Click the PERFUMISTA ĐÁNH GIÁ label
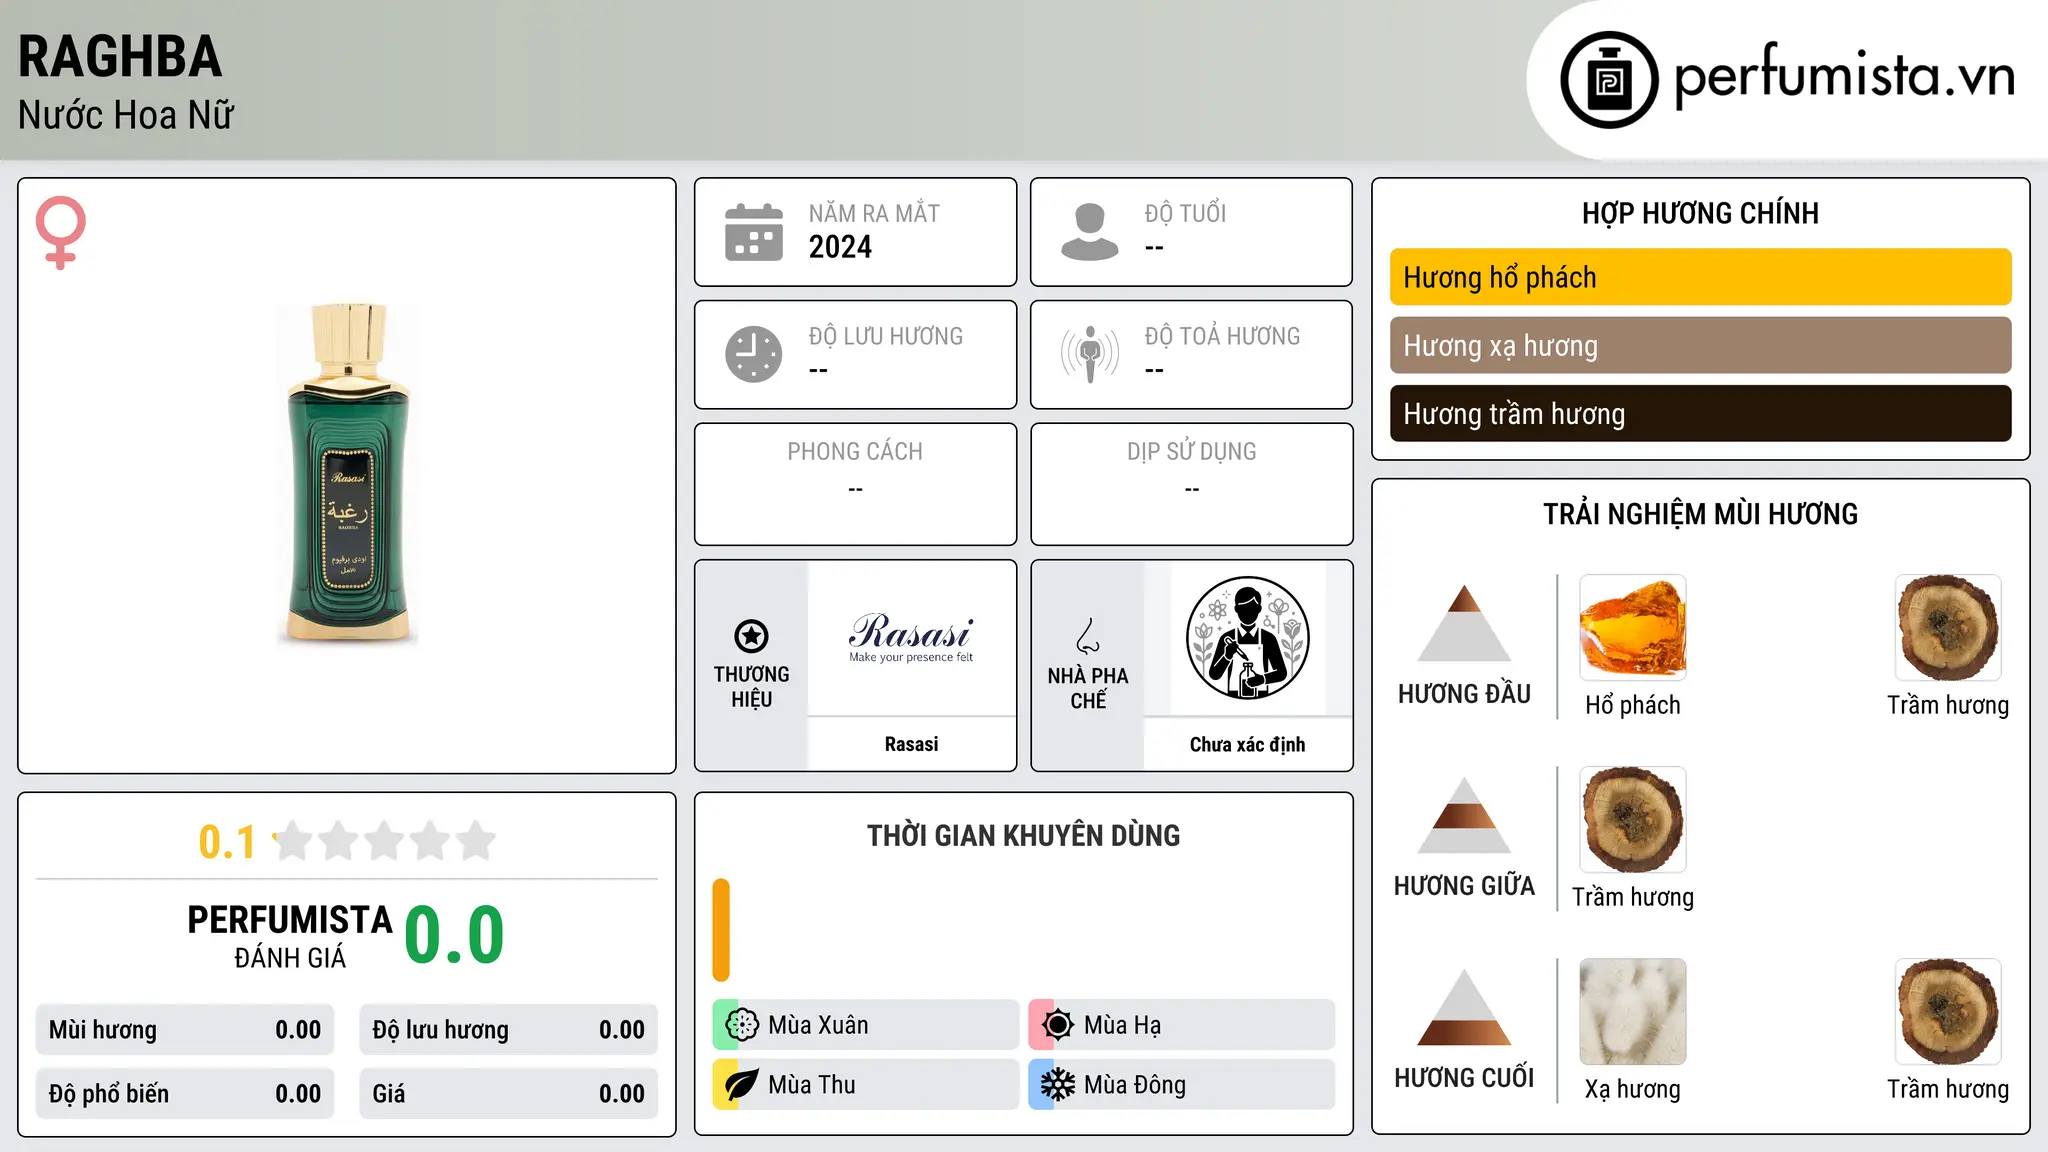The height and width of the screenshot is (1152, 2048). (x=290, y=936)
